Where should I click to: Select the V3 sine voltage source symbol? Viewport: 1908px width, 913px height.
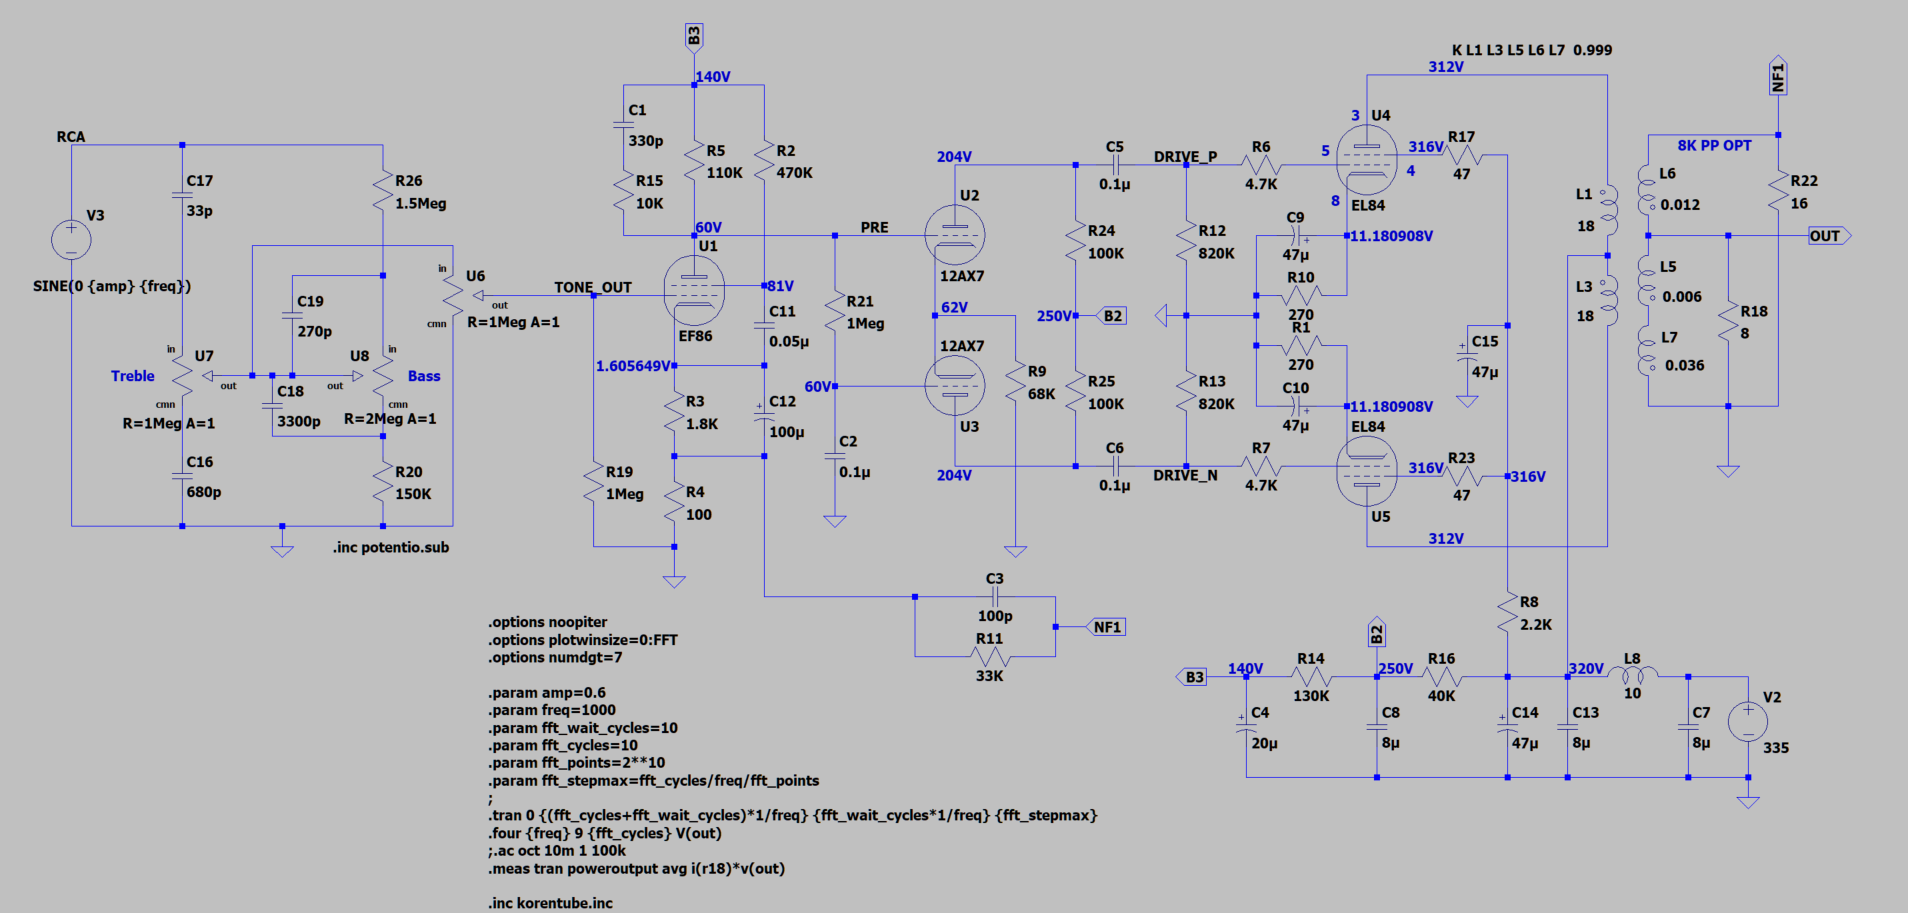pos(71,239)
